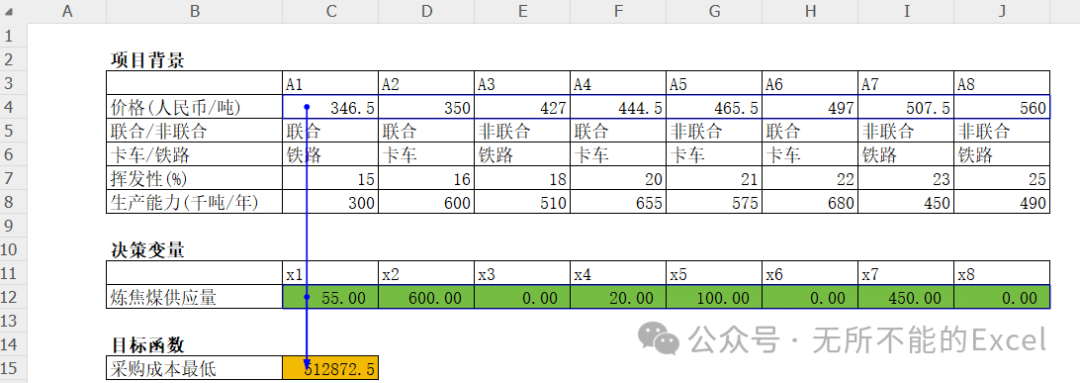Click variable header x8
Screen dimensions: 1080x383
pos(1001,273)
